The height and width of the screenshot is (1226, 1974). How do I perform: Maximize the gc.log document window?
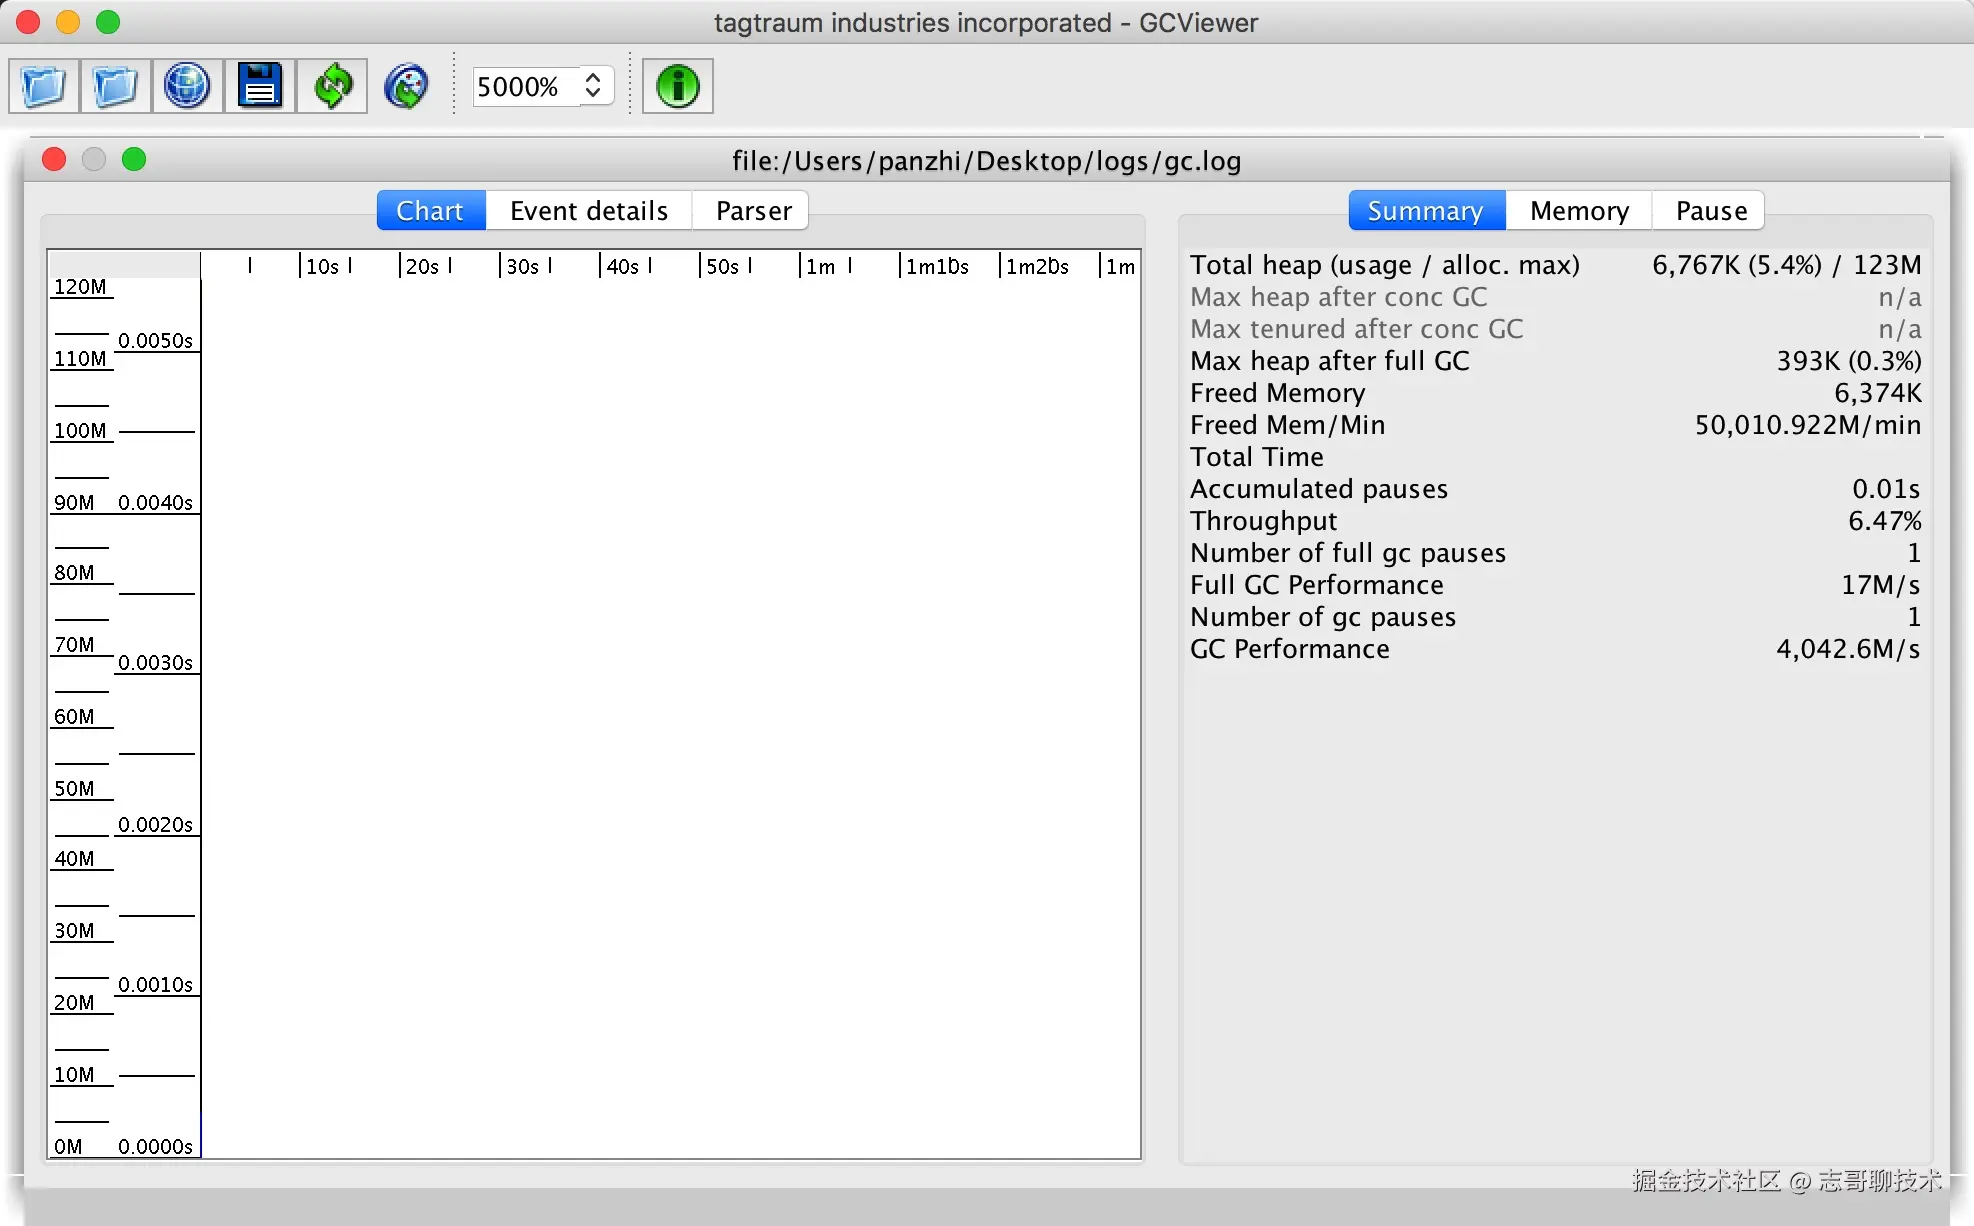coord(134,160)
